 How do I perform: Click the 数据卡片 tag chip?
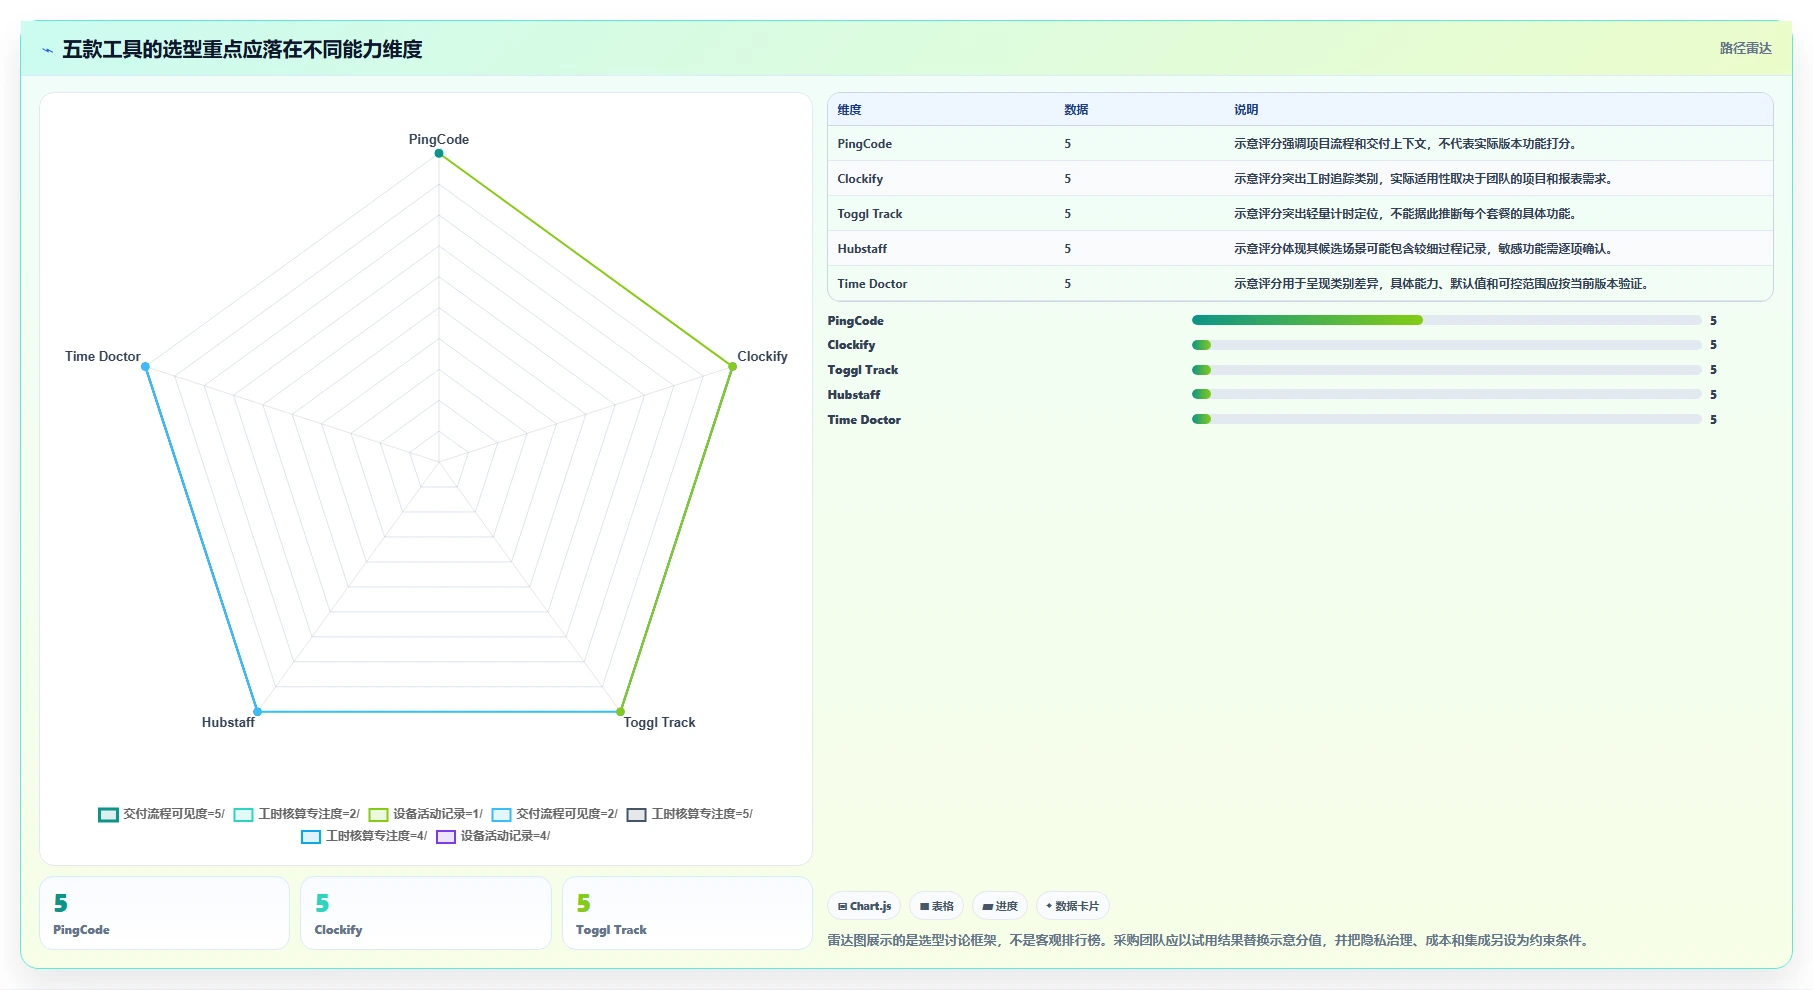[1072, 906]
